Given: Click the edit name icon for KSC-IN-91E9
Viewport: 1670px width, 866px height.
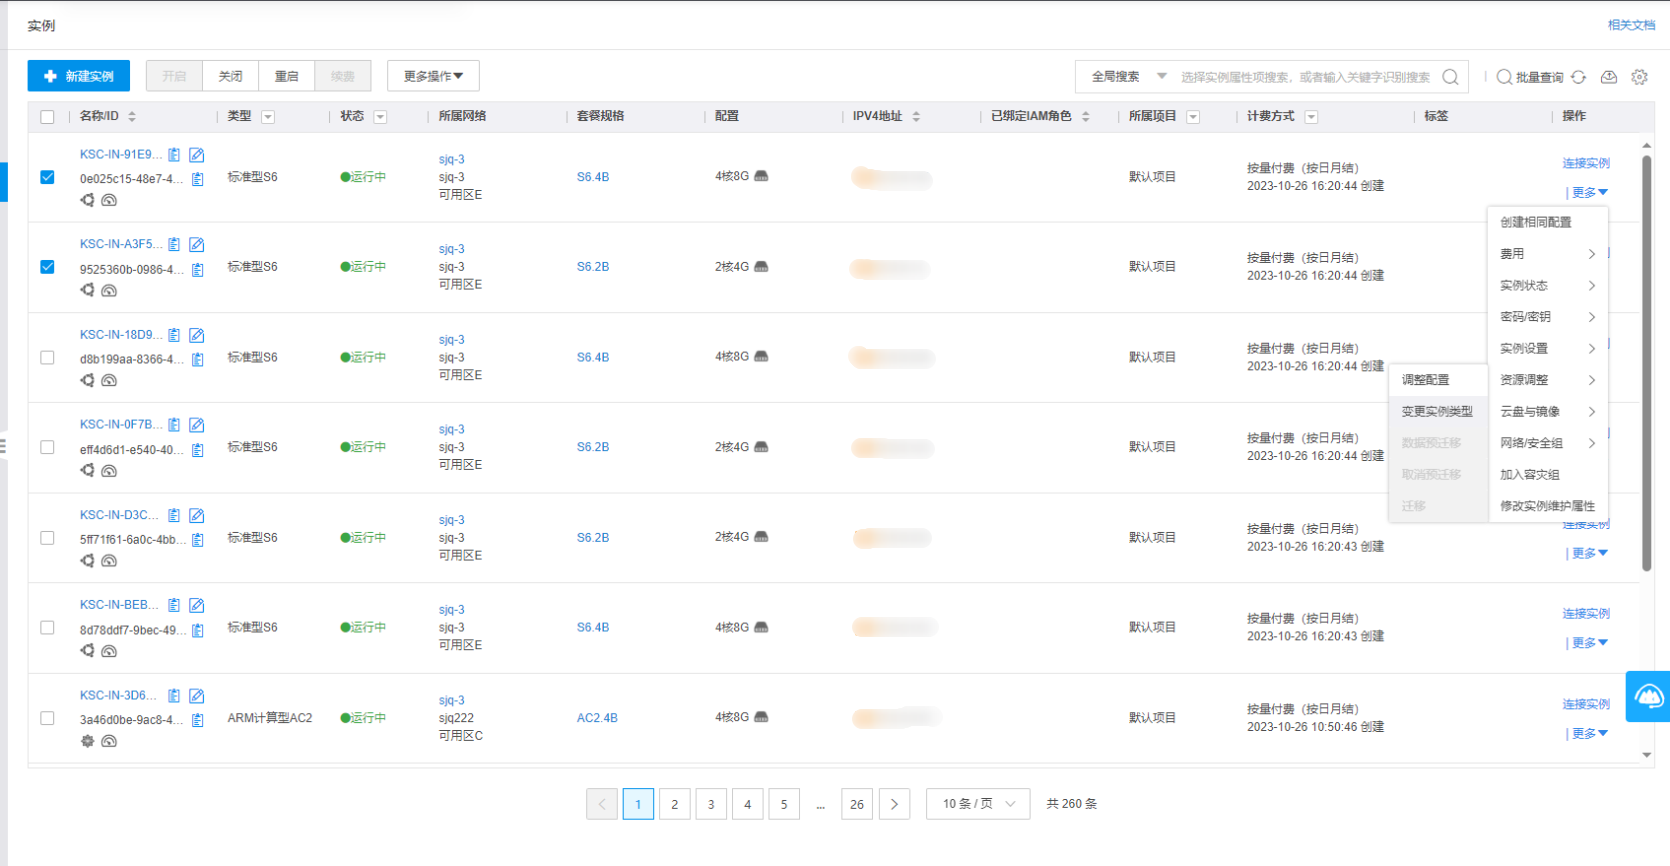Looking at the screenshot, I should coord(197,155).
